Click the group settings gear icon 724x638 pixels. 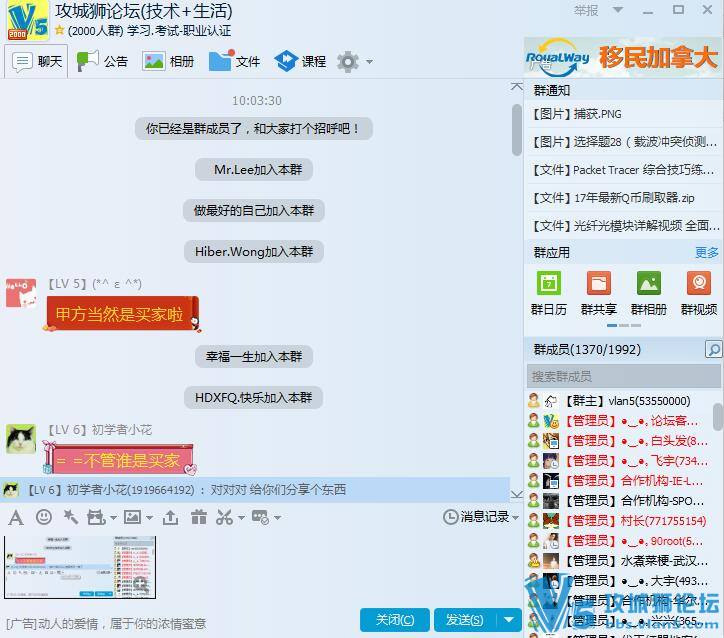pos(348,61)
